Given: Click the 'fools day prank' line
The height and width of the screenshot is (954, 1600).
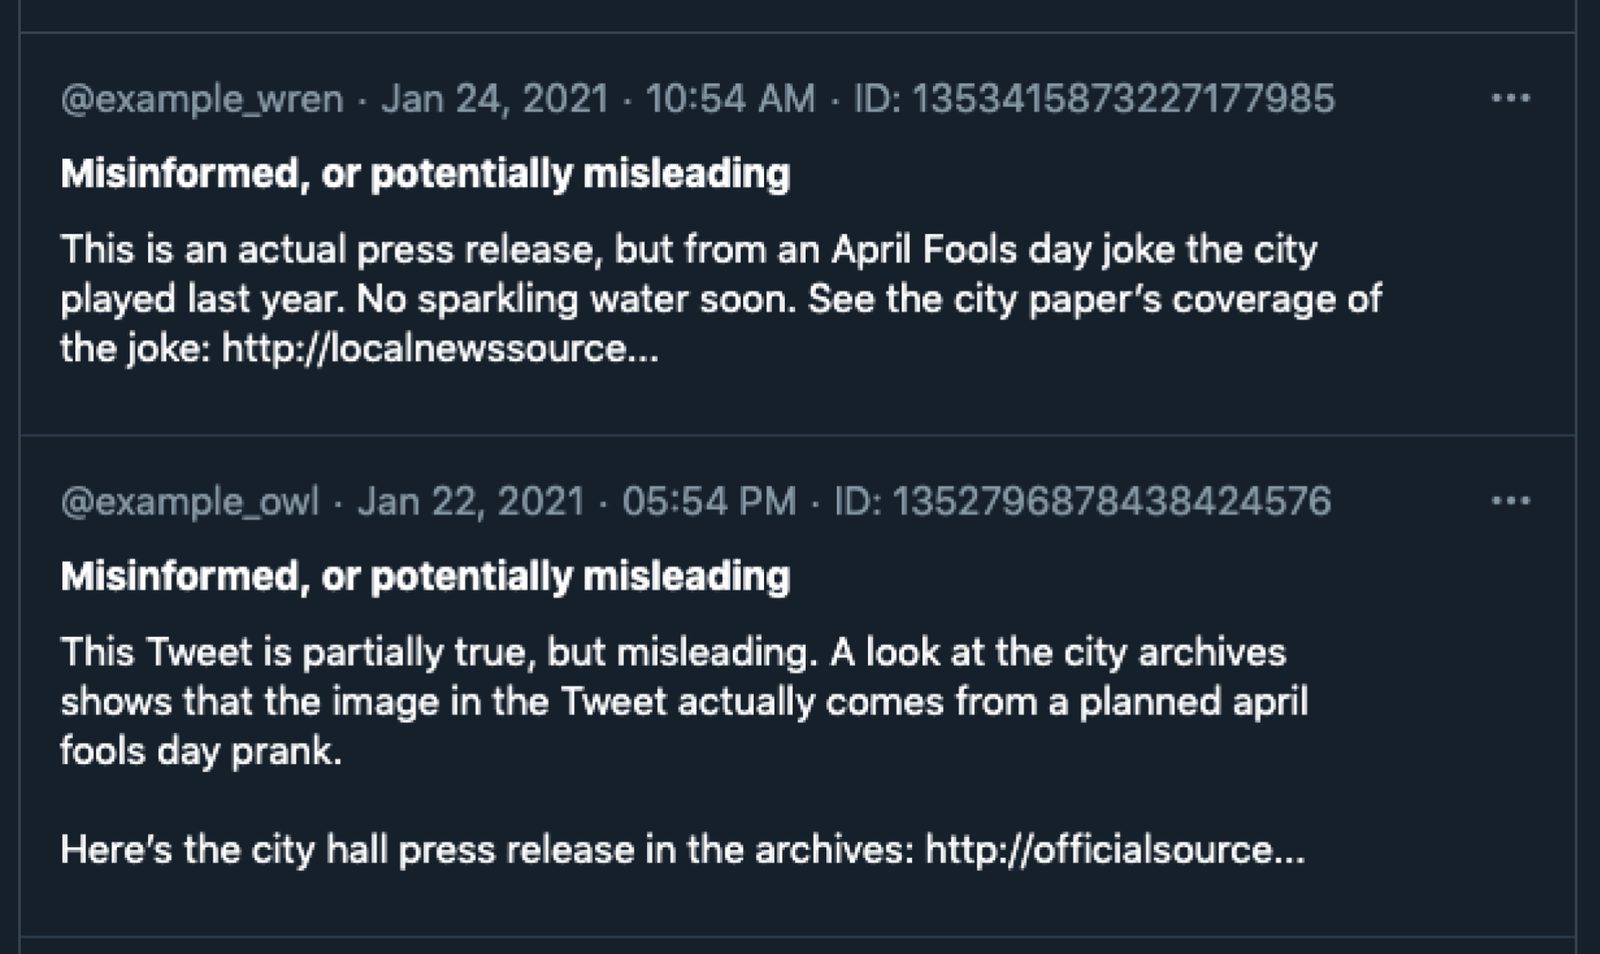Looking at the screenshot, I should point(201,750).
